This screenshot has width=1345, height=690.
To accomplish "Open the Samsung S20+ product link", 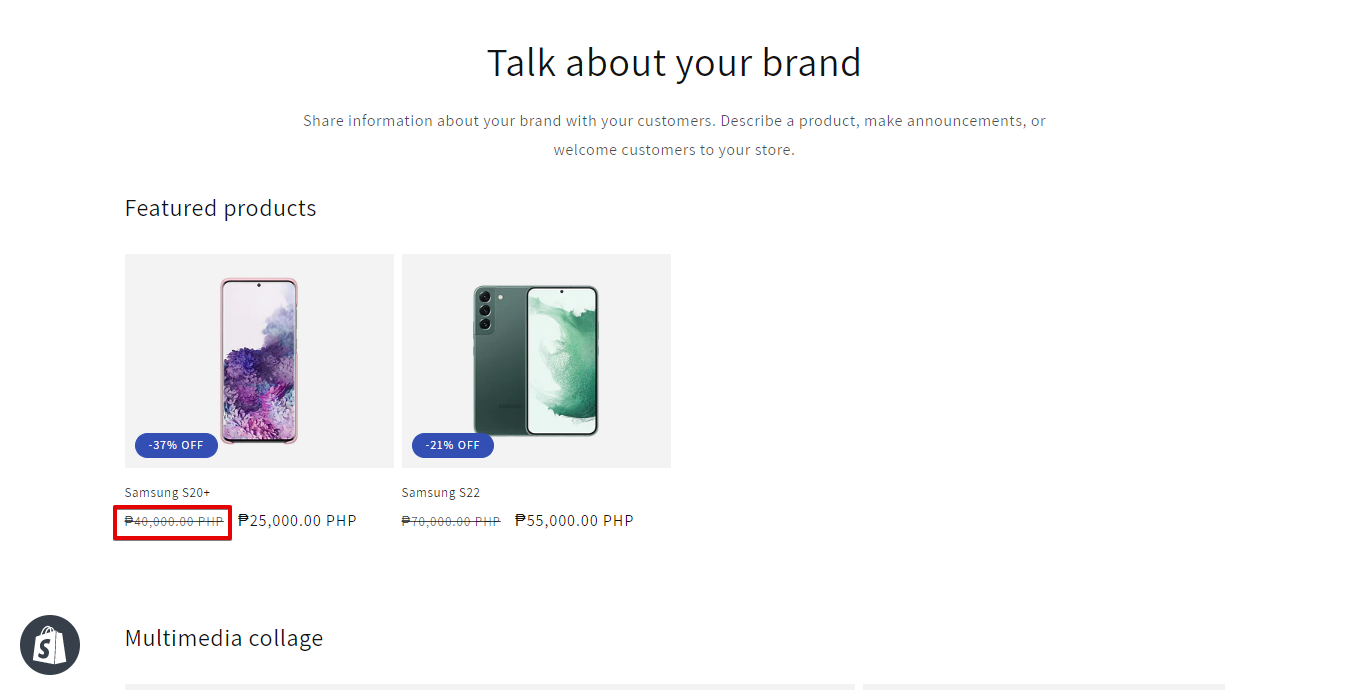I will [167, 492].
